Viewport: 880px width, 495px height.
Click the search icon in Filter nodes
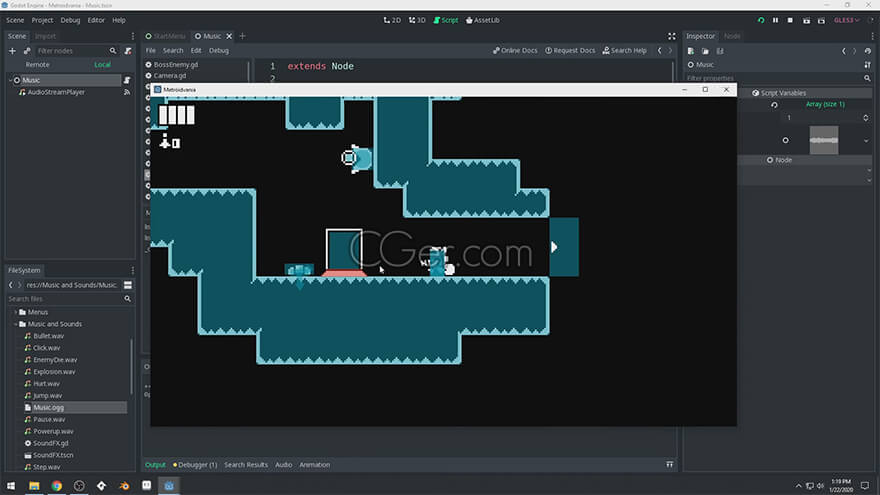click(x=113, y=51)
